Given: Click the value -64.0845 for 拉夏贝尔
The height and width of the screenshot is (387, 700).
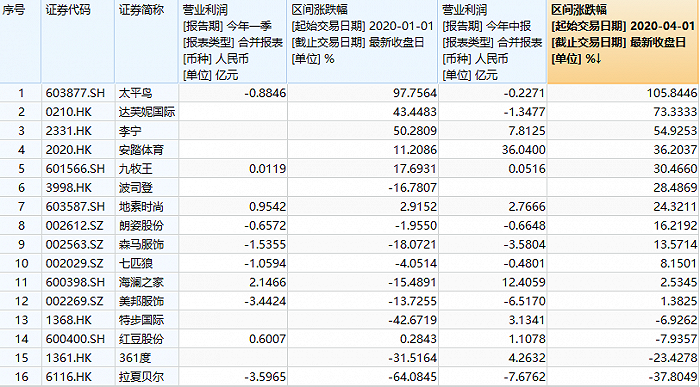Looking at the screenshot, I should [x=412, y=377].
